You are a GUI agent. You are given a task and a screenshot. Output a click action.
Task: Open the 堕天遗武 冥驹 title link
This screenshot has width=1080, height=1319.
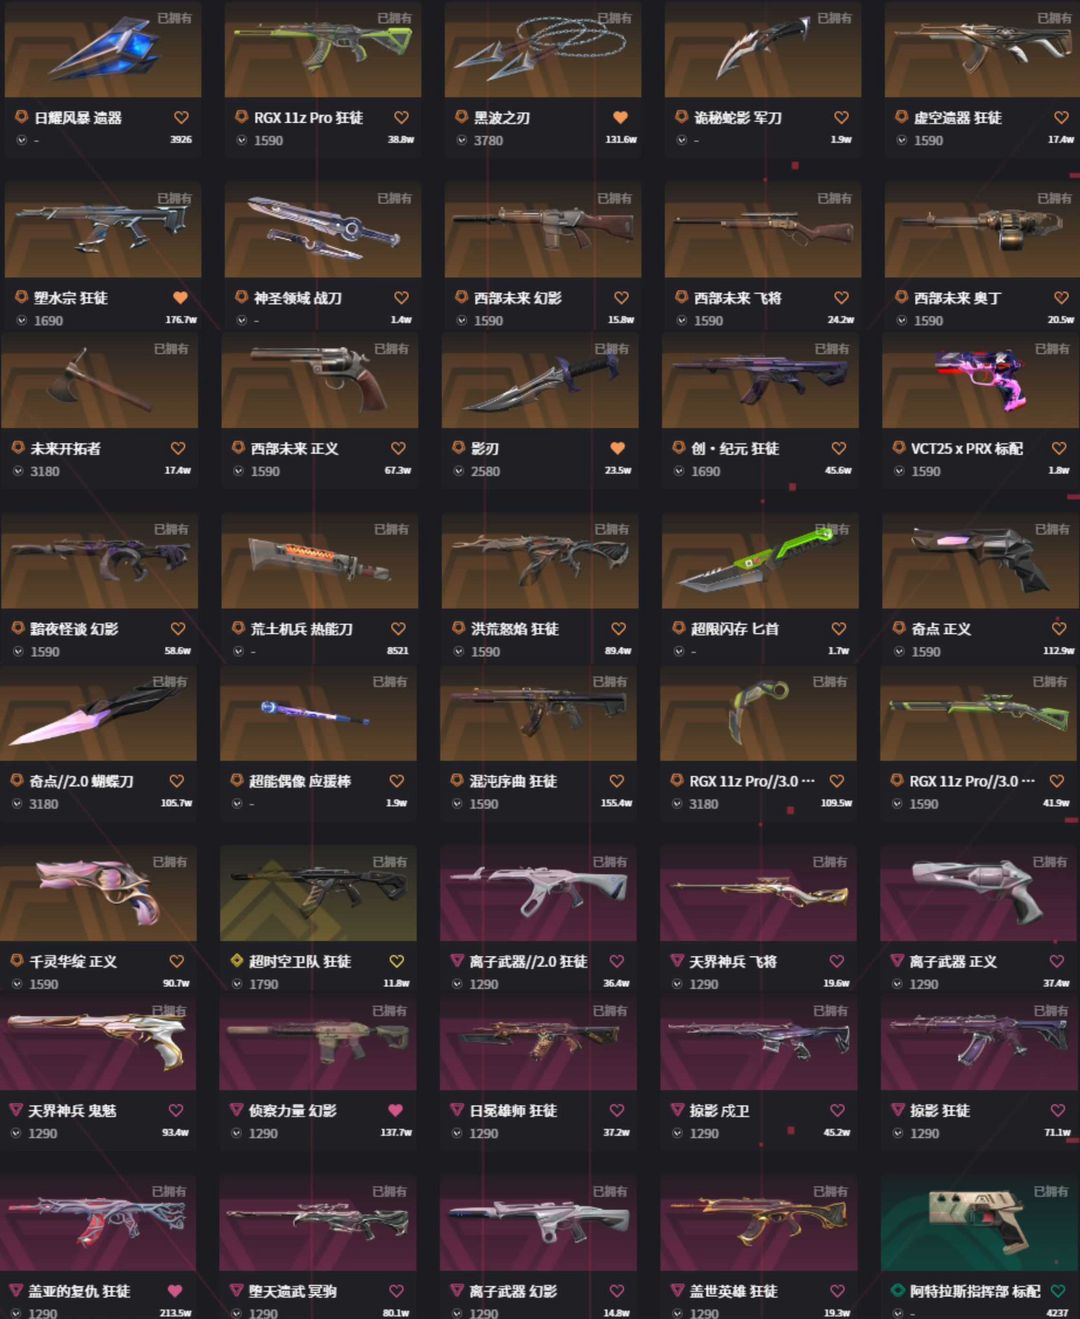(x=292, y=1291)
